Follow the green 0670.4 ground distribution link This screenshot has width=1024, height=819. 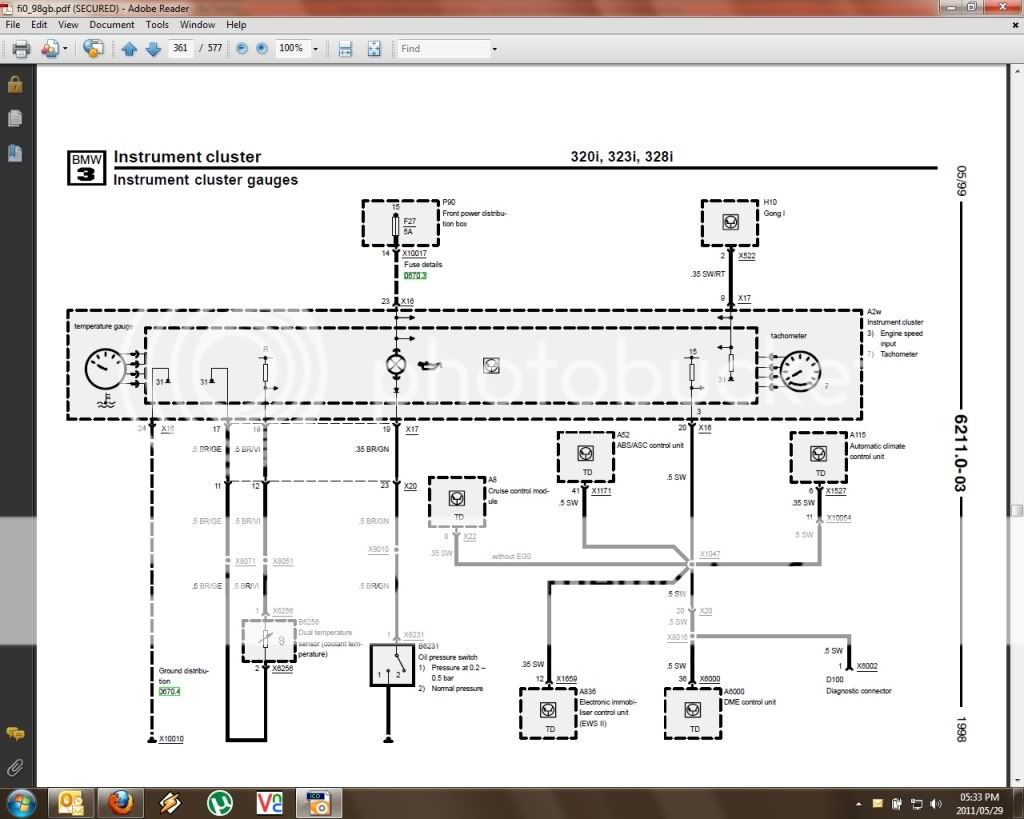(x=169, y=692)
